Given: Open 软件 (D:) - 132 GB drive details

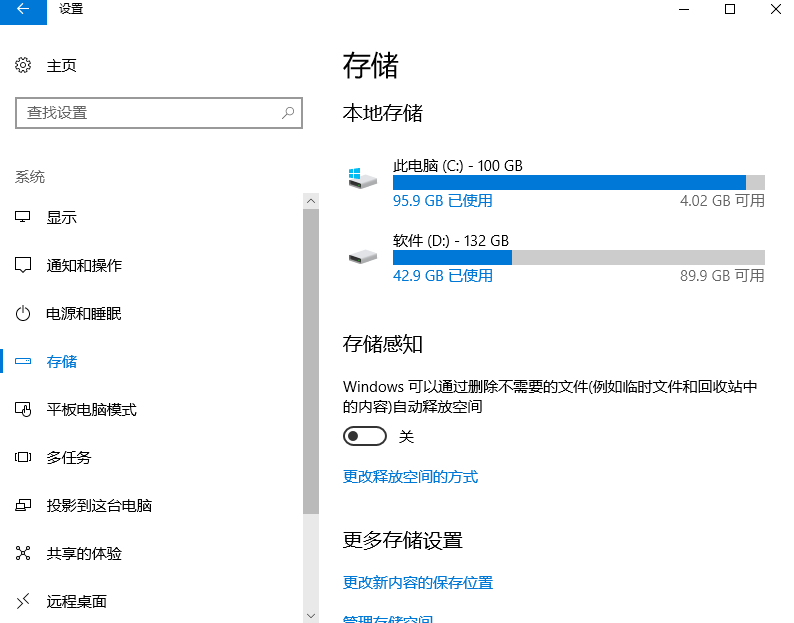Looking at the screenshot, I should (451, 241).
